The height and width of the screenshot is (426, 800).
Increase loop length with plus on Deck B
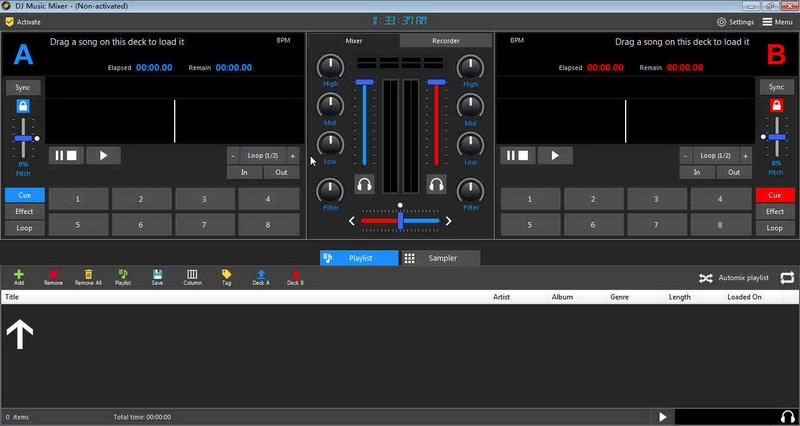pyautogui.click(x=745, y=156)
